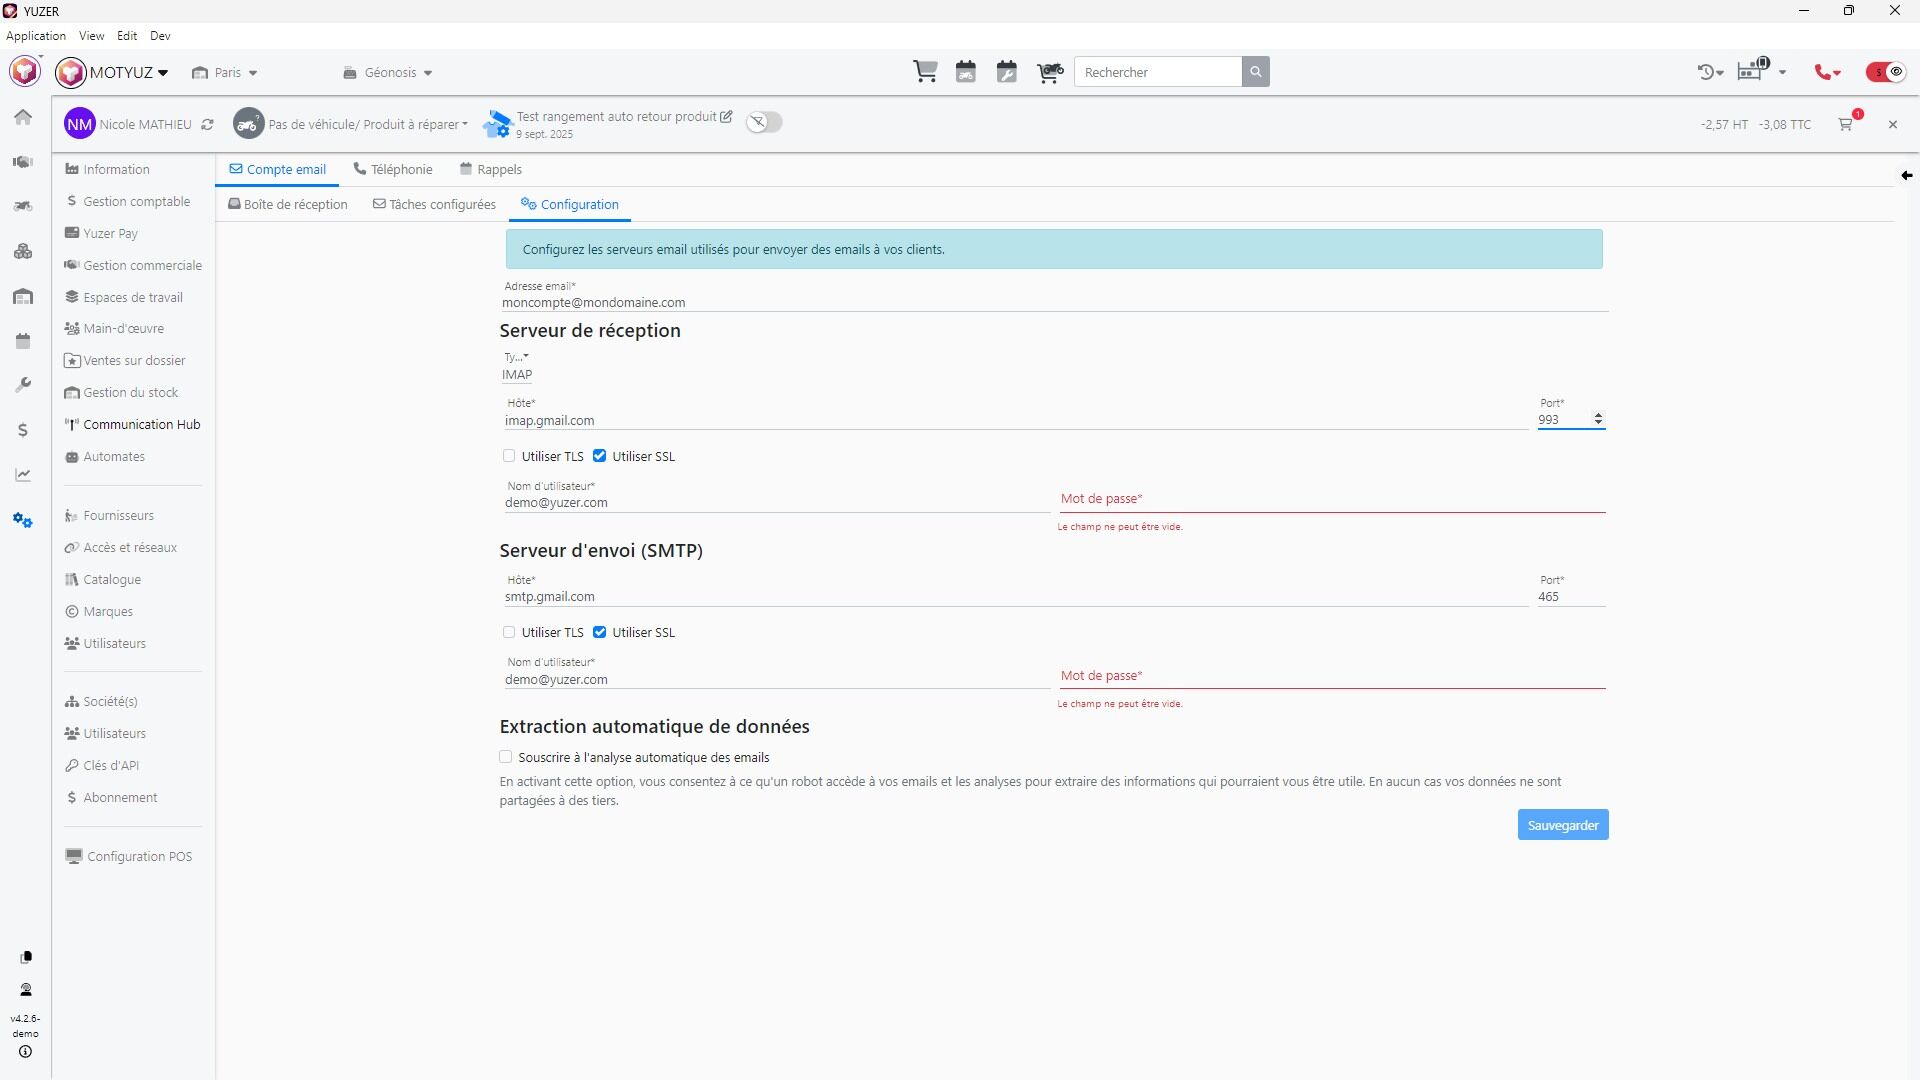
Task: Increment the reception server port stepper
Action: pyautogui.click(x=1598, y=415)
